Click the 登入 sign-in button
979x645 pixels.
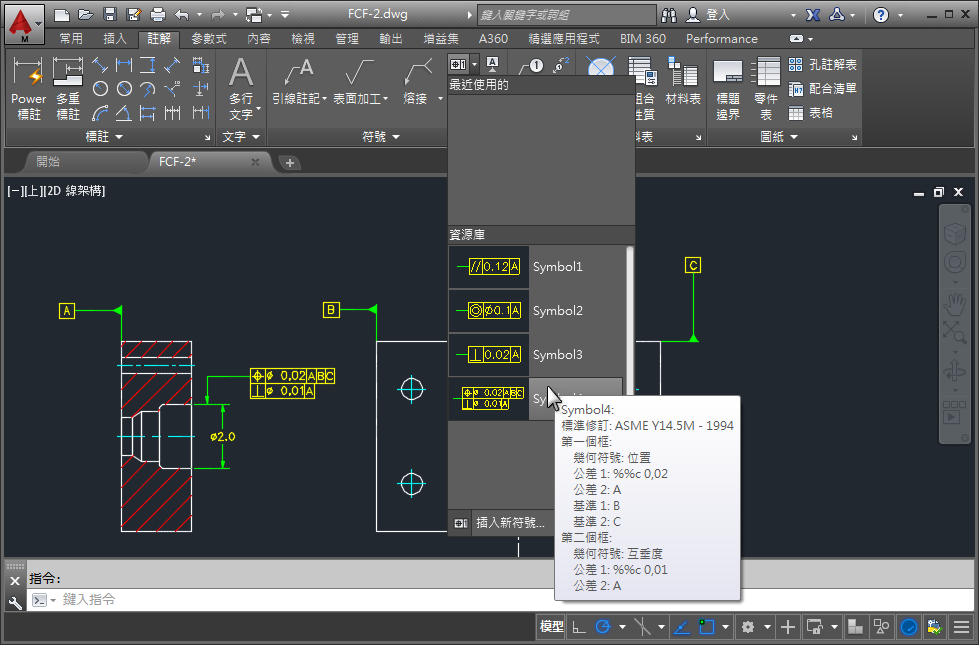tap(707, 14)
